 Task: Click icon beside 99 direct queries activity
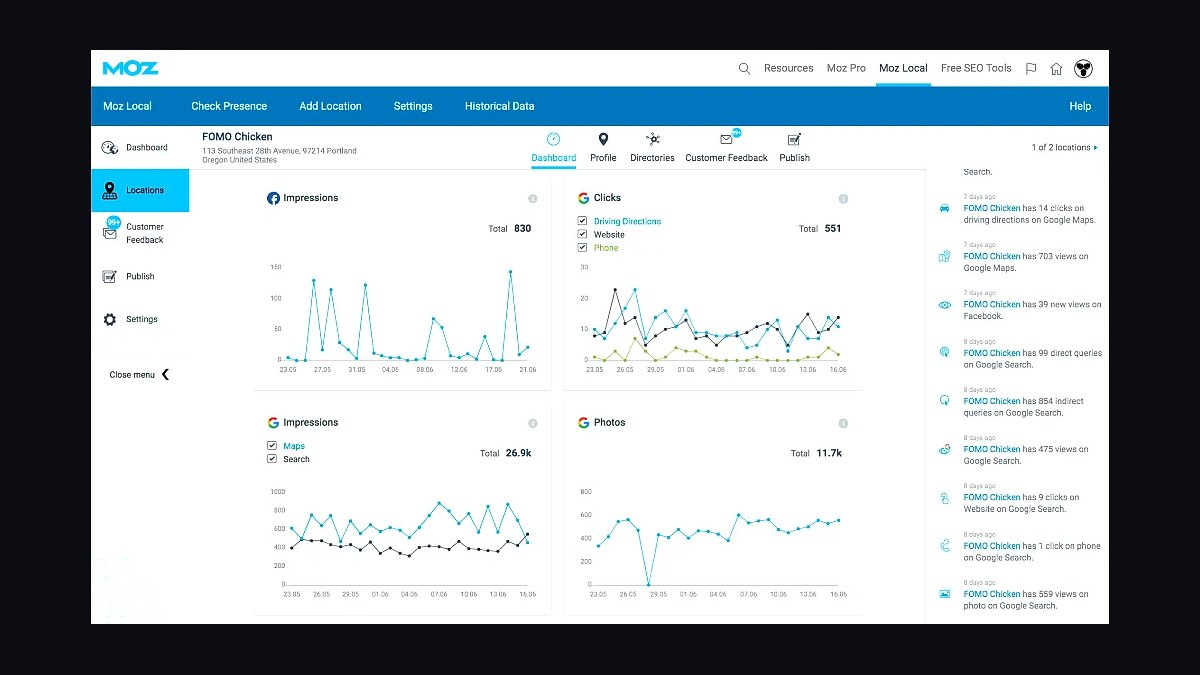click(944, 353)
